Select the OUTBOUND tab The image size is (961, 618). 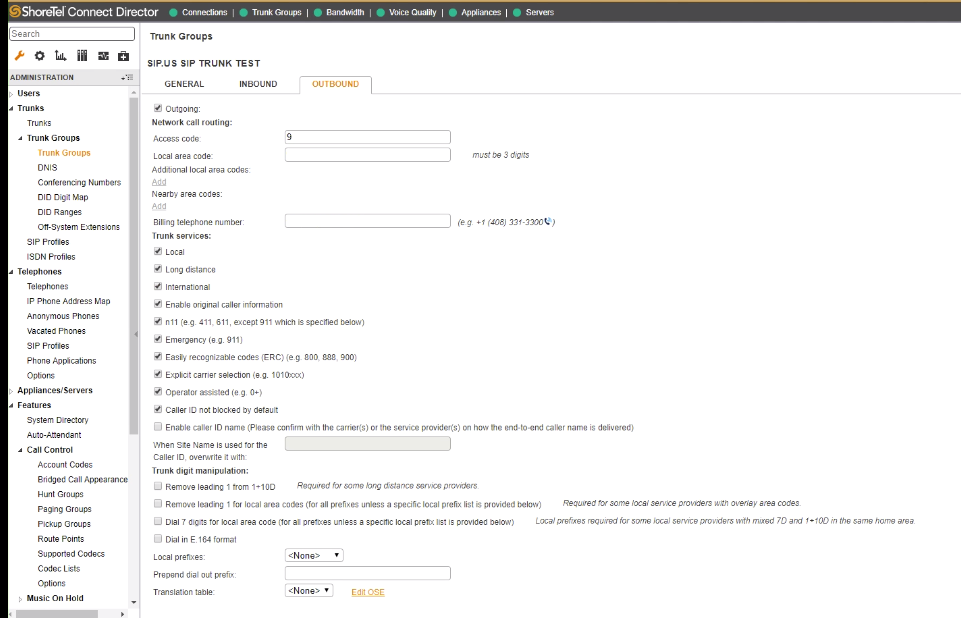tap(335, 84)
